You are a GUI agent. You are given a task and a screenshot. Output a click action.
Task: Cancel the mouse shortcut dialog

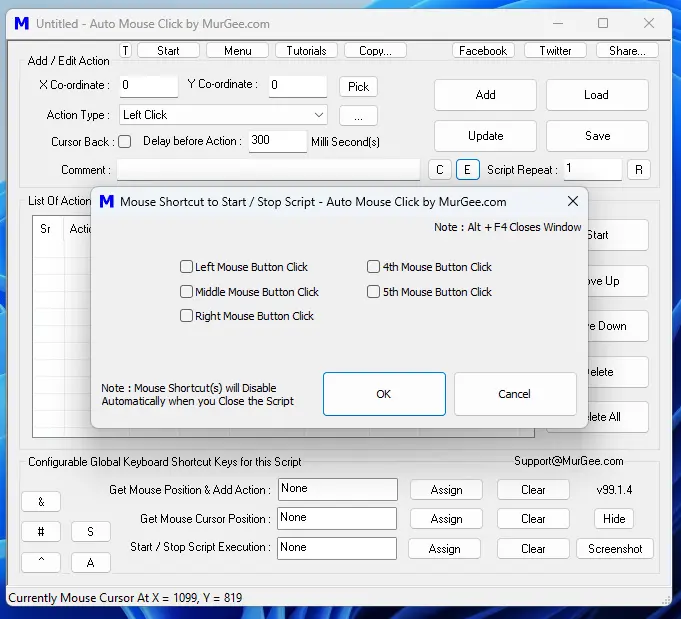pyautogui.click(x=515, y=394)
